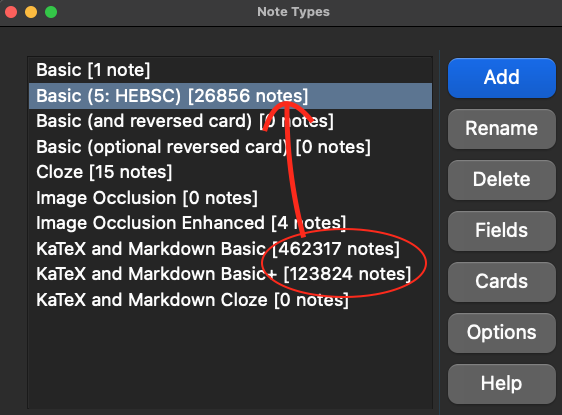
Task: Select KaTeX and Markdown Cloze entry
Action: tap(230, 300)
